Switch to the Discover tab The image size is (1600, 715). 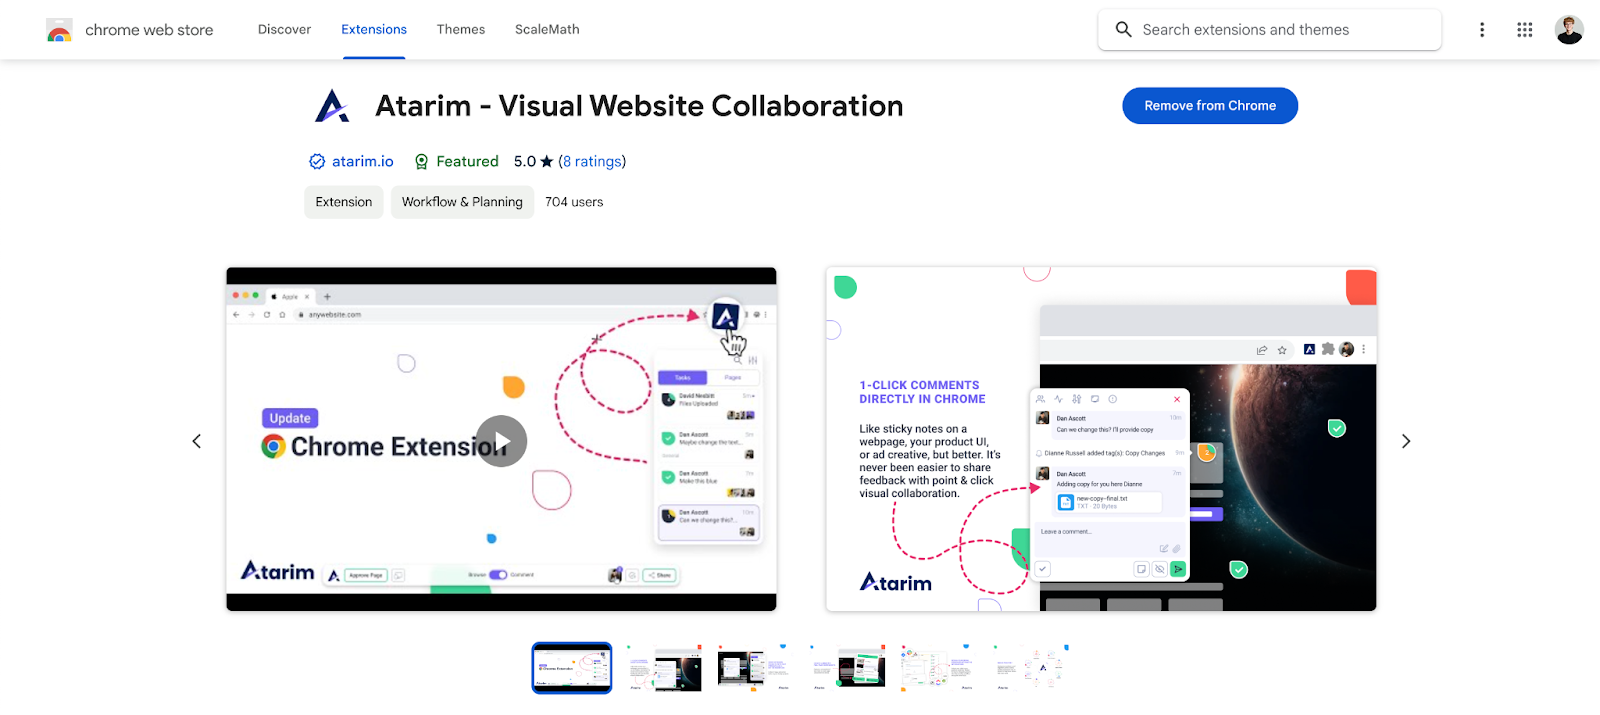pos(284,30)
